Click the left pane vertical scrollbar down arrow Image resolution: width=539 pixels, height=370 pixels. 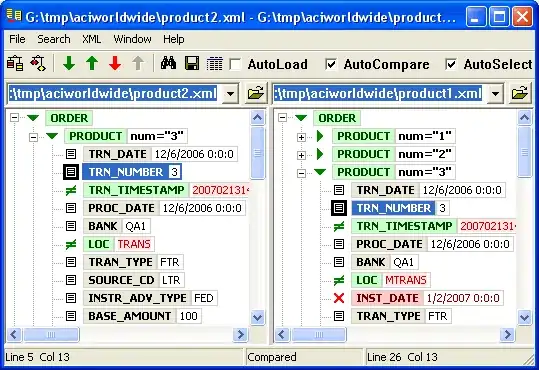[257, 317]
